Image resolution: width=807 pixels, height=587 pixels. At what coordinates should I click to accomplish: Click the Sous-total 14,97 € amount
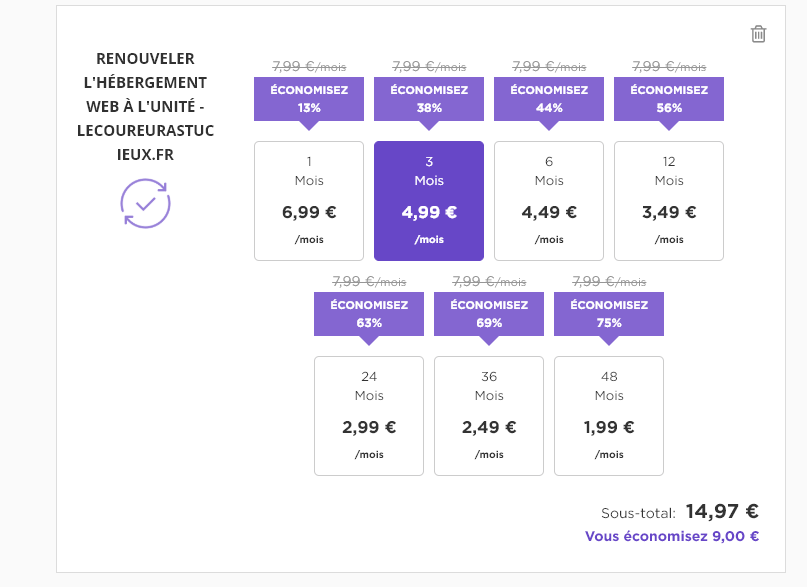click(722, 511)
